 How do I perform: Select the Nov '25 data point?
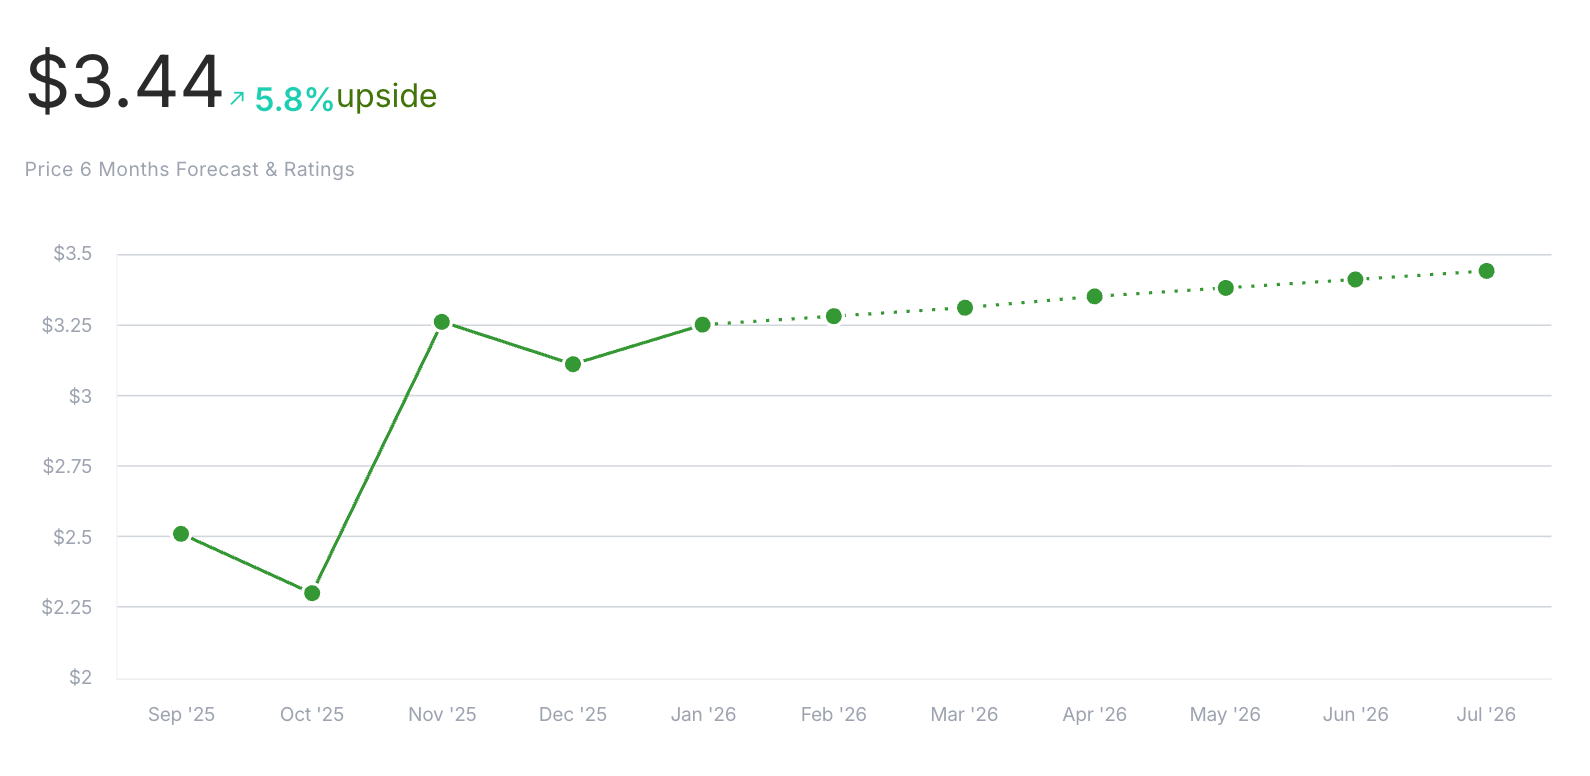pos(442,322)
